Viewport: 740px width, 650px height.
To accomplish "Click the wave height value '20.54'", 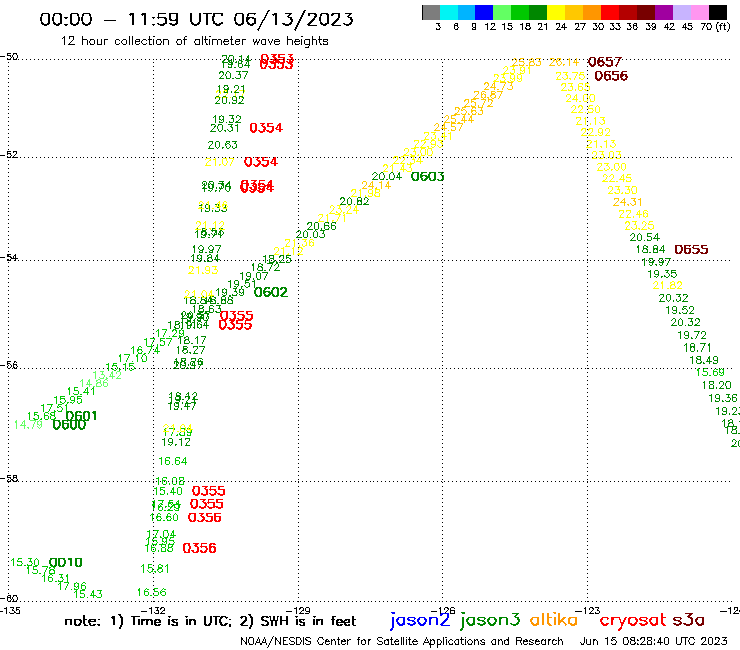I will click(645, 237).
